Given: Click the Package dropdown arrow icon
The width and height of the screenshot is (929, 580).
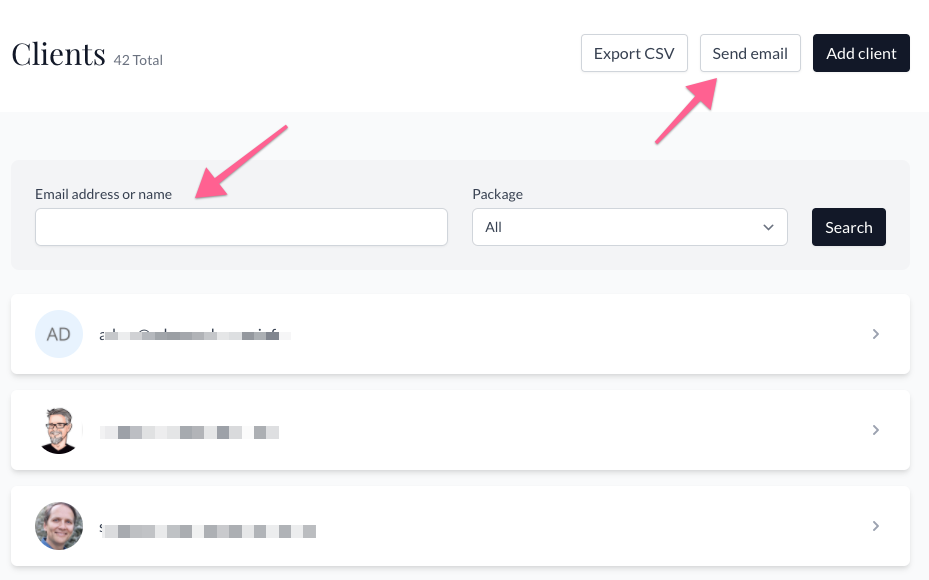Looking at the screenshot, I should click(x=768, y=227).
